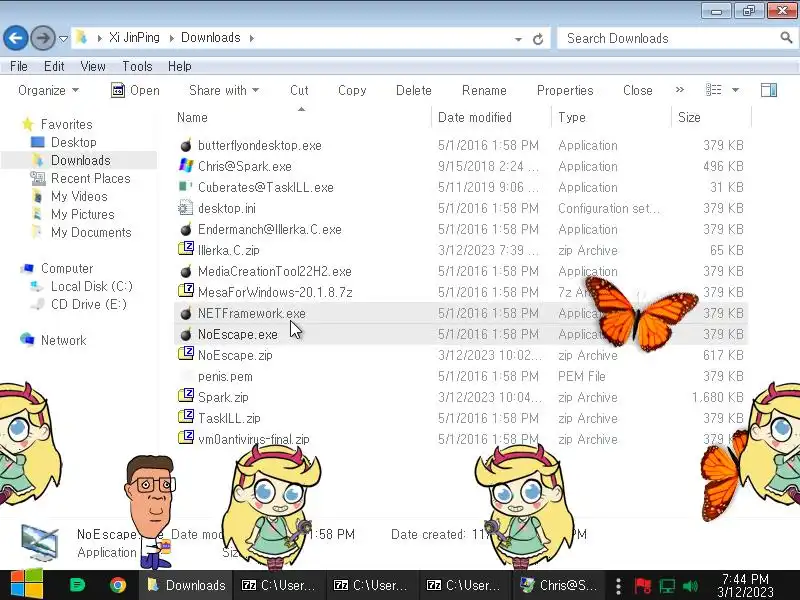Show more toolbar commands chevron
This screenshot has height=600, width=800.
(x=680, y=90)
